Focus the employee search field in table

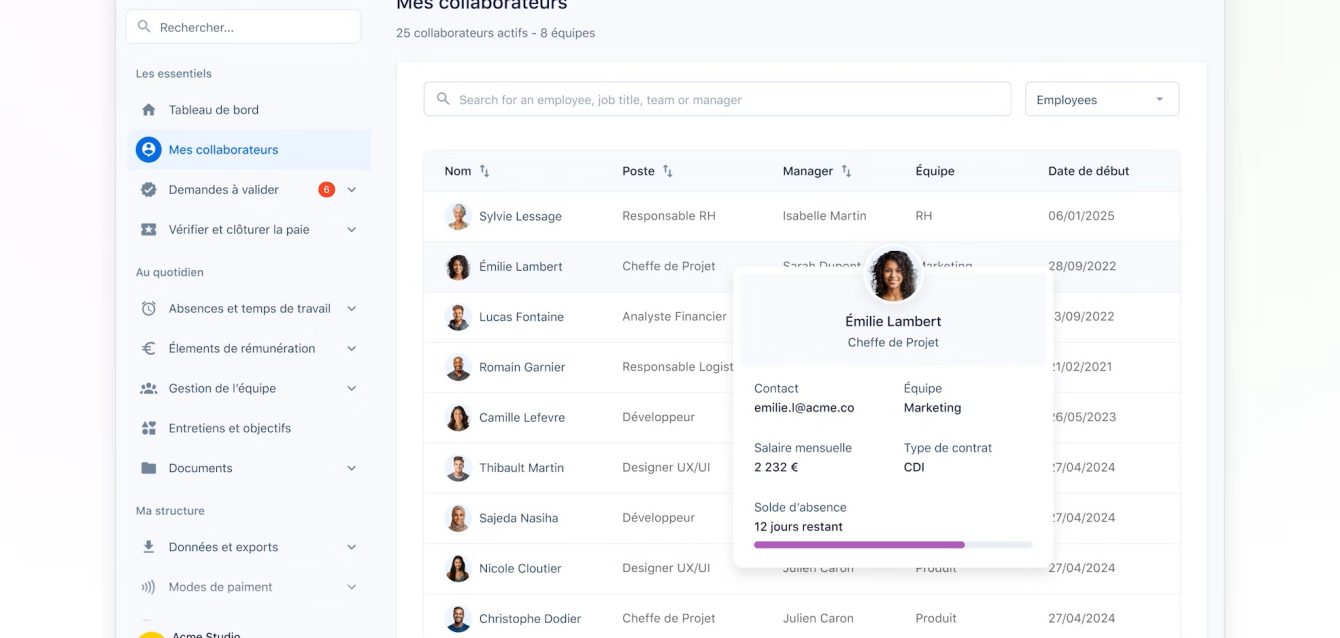click(x=717, y=100)
